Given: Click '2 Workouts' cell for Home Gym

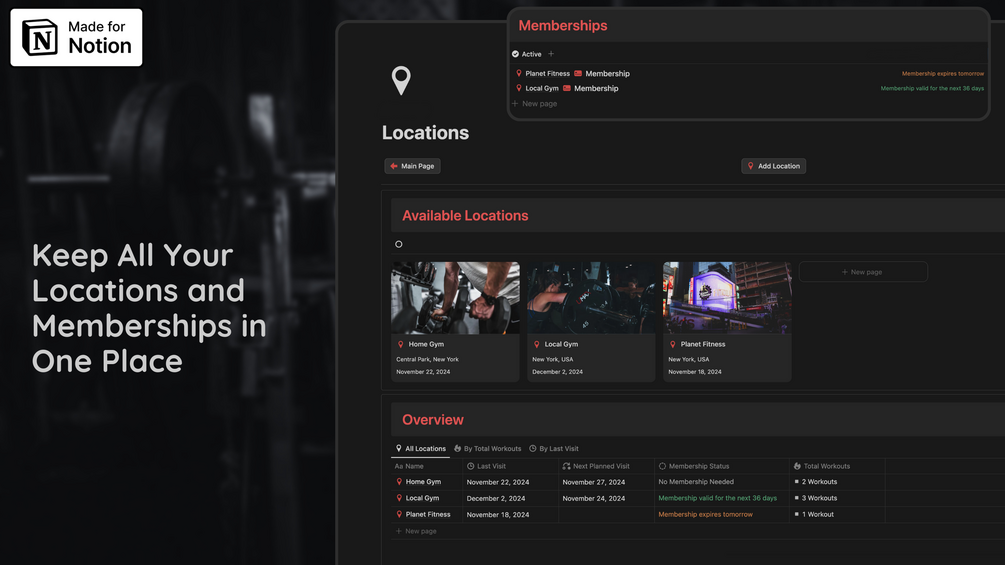Looking at the screenshot, I should pos(837,482).
